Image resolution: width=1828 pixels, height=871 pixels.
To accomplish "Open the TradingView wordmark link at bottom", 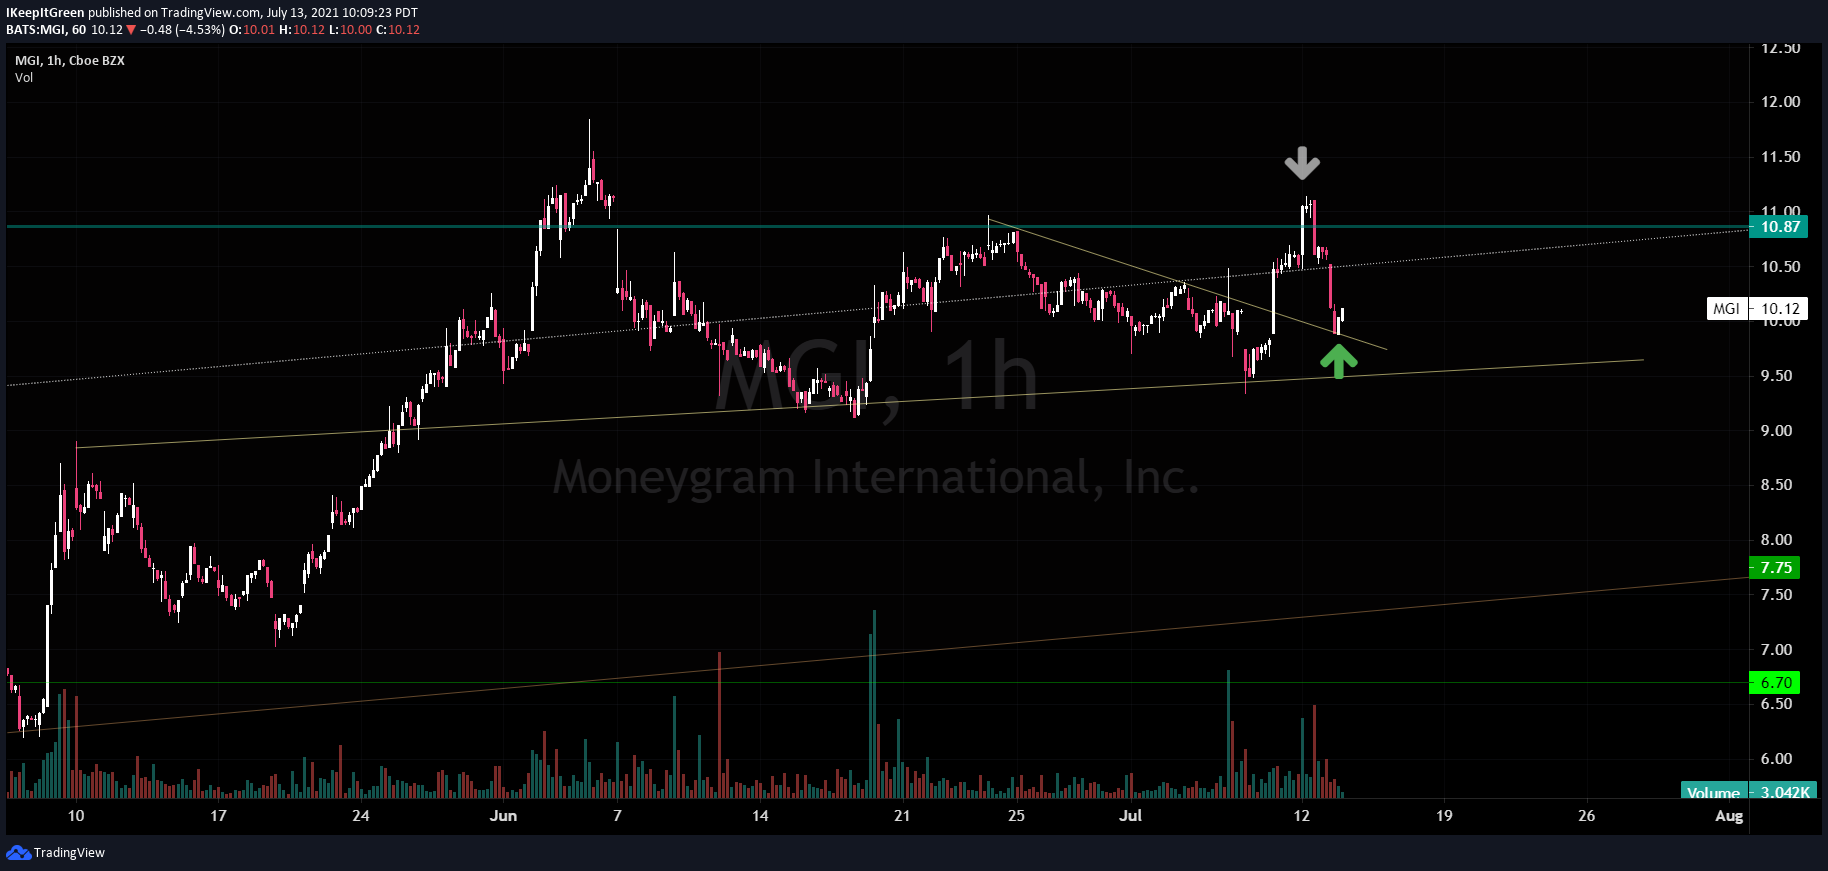I will pyautogui.click(x=69, y=853).
